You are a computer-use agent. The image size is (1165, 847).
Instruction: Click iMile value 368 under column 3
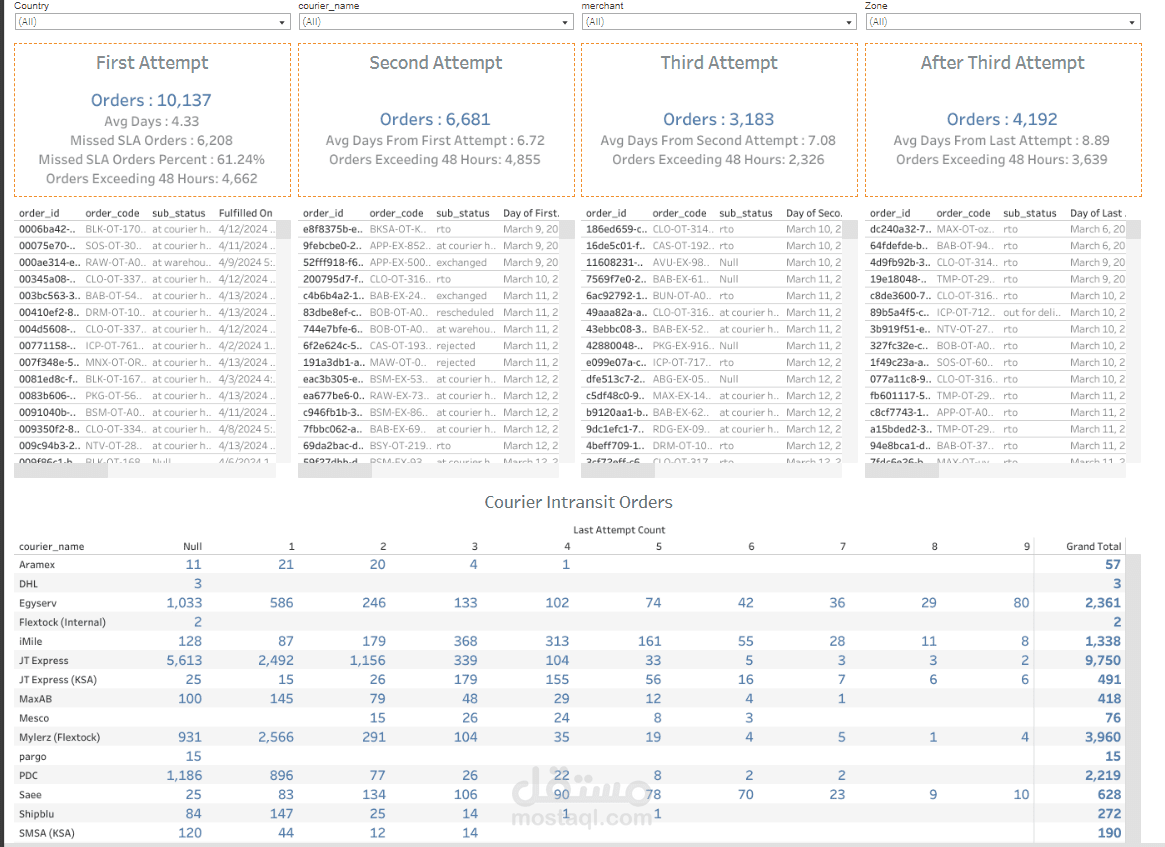[x=466, y=641]
